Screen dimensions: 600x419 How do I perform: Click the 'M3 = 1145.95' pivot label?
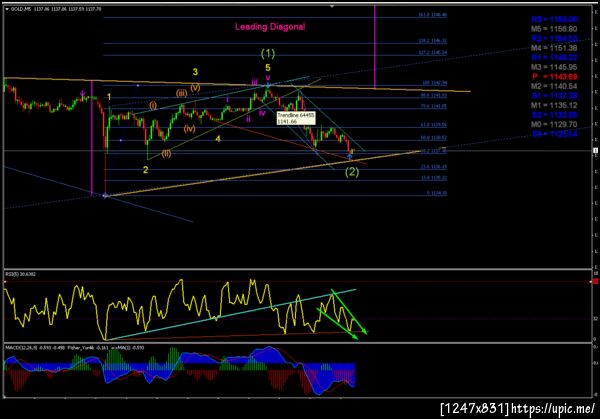point(554,67)
